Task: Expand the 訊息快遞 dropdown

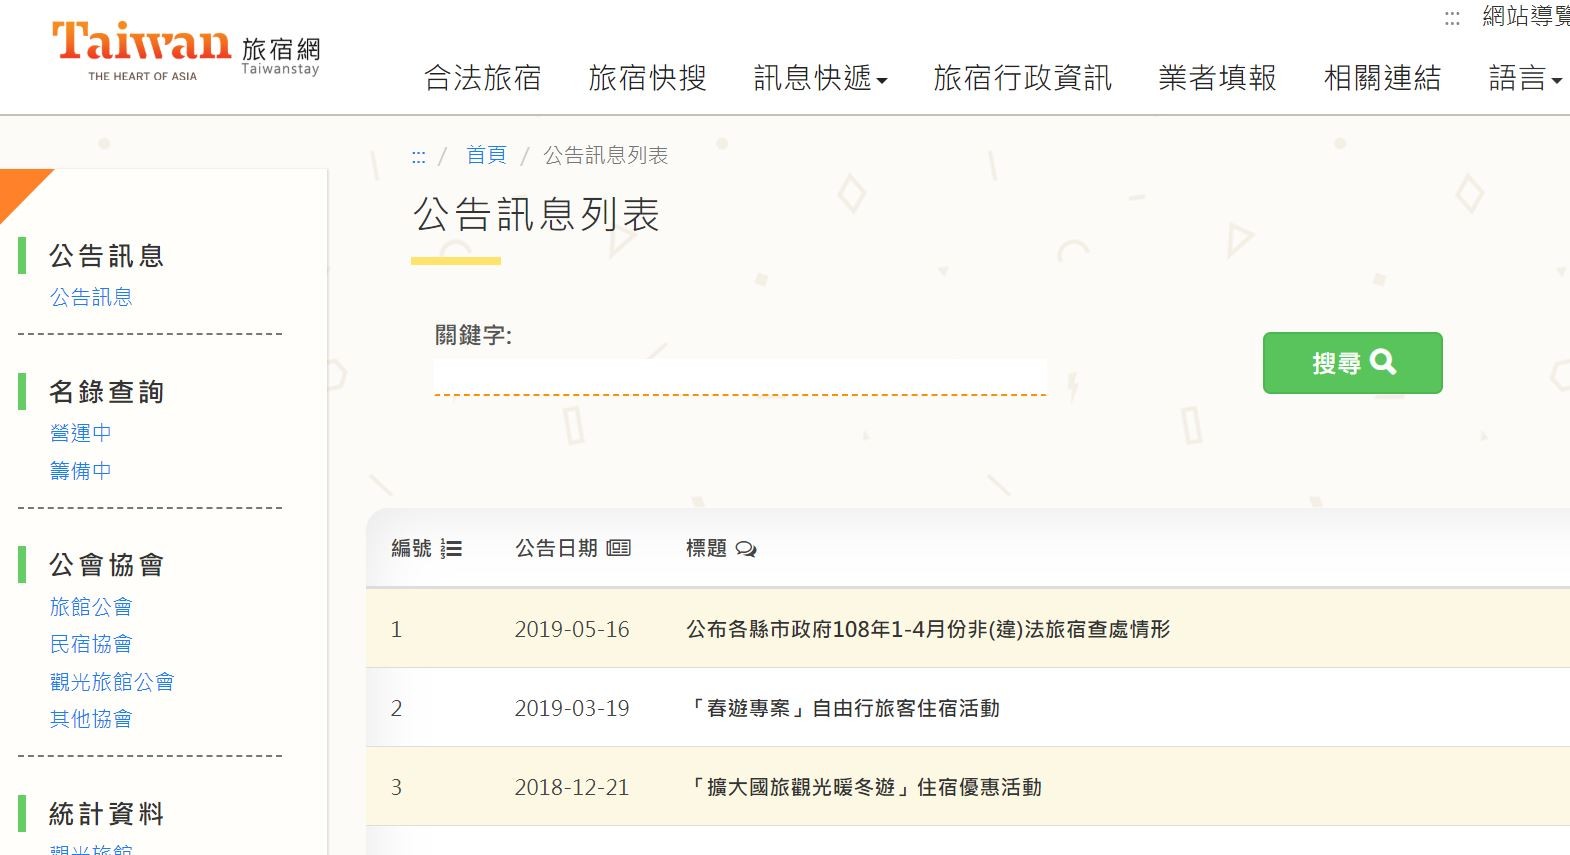Action: click(x=820, y=78)
